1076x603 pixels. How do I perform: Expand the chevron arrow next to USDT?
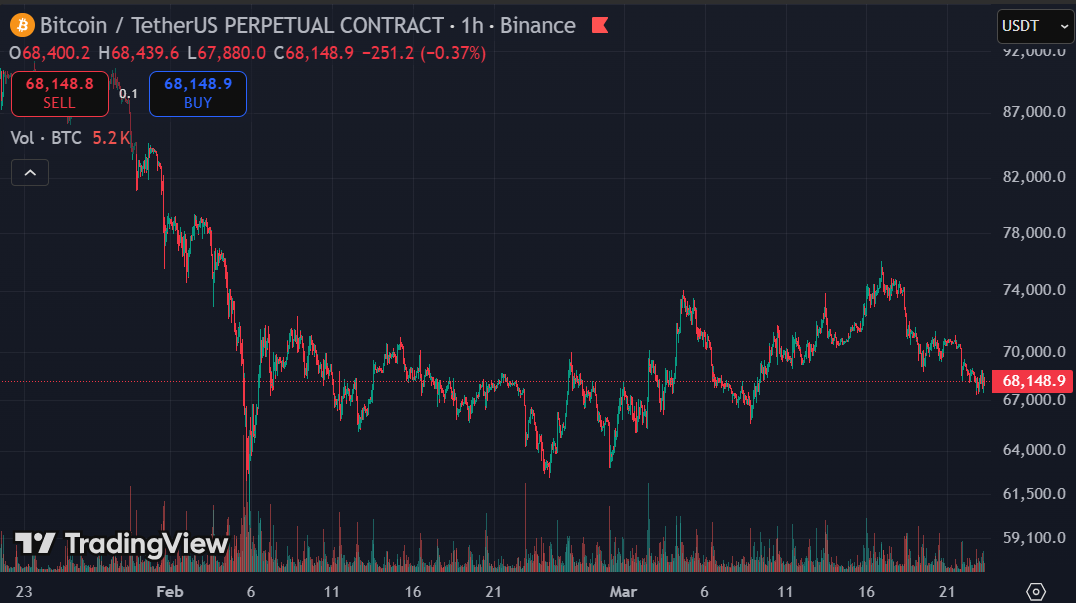click(1062, 25)
